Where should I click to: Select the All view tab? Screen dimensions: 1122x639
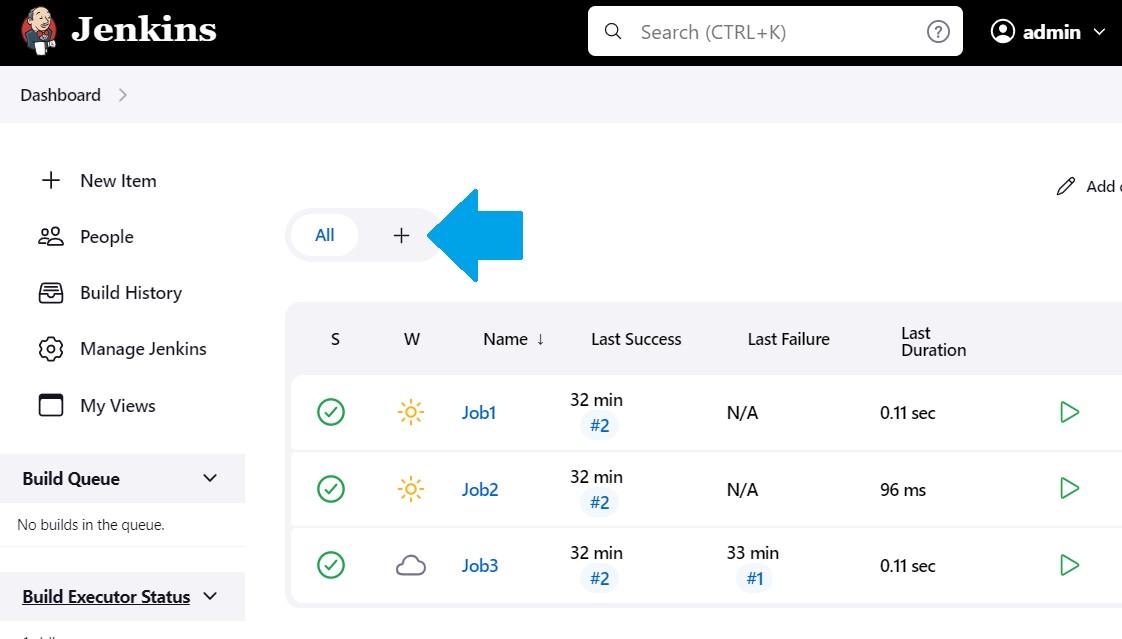point(325,235)
